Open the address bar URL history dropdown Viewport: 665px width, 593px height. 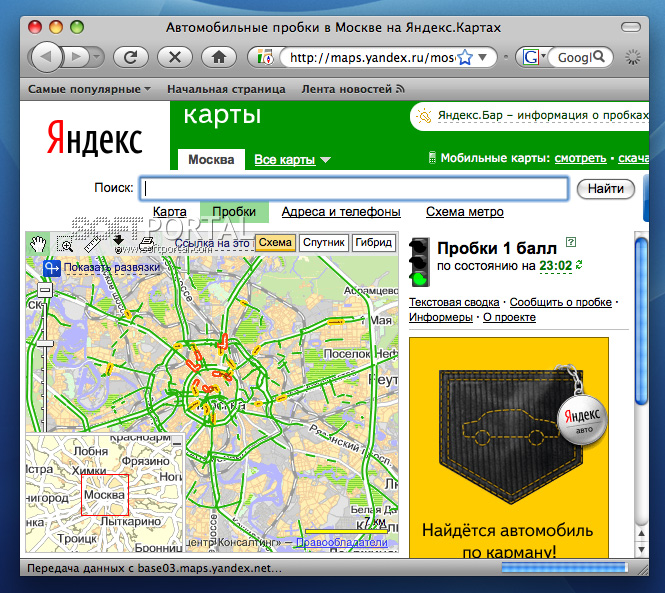(483, 57)
